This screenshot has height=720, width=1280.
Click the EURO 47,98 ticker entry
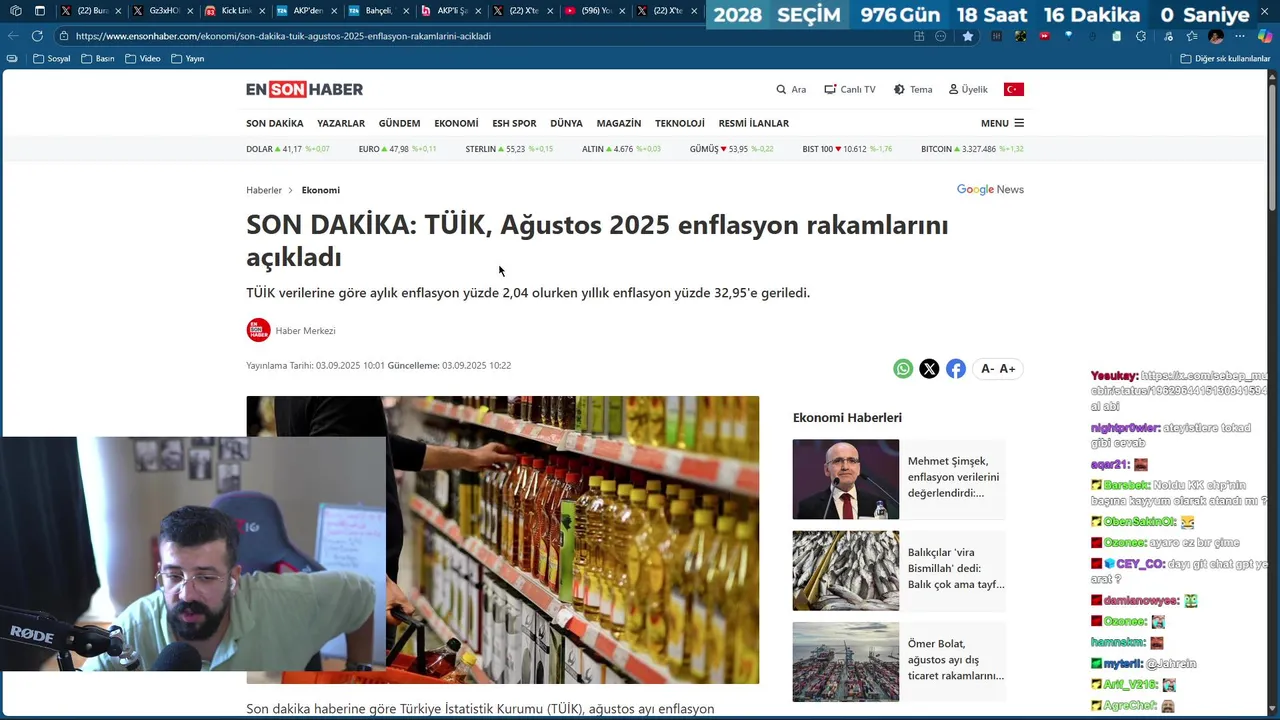pyautogui.click(x=397, y=149)
